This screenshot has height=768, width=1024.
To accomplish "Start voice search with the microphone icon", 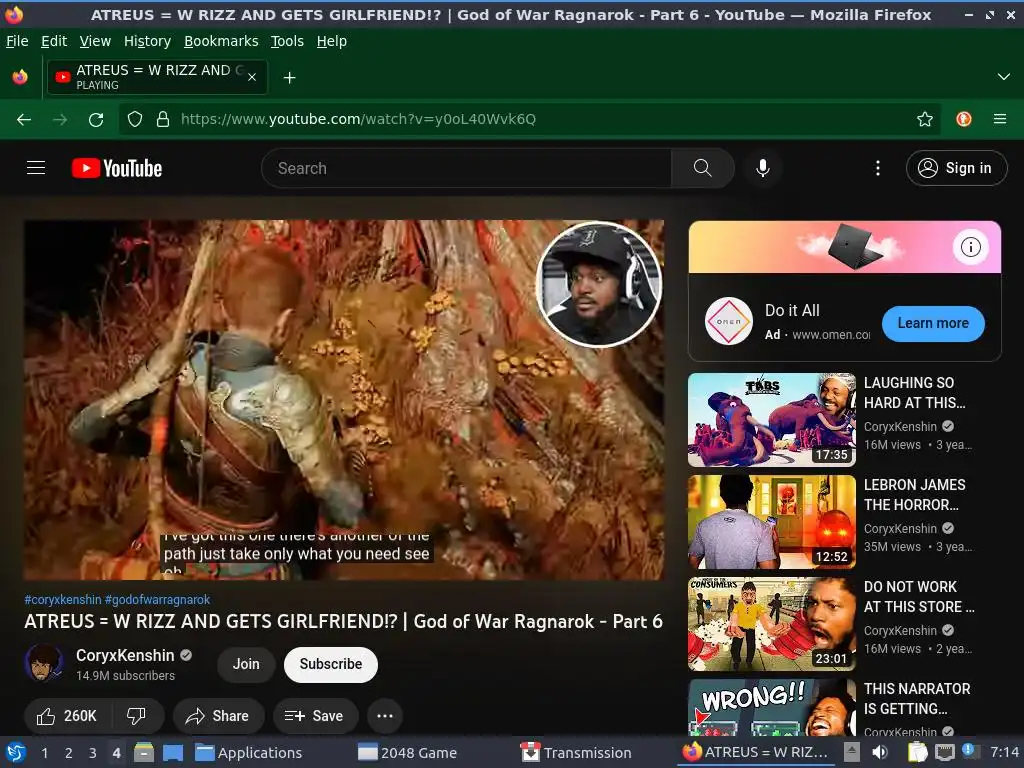I will (x=762, y=168).
